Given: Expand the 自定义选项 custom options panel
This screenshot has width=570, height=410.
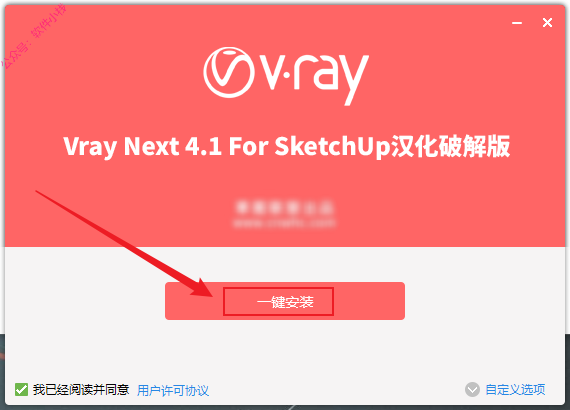Looking at the screenshot, I should pyautogui.click(x=515, y=390).
